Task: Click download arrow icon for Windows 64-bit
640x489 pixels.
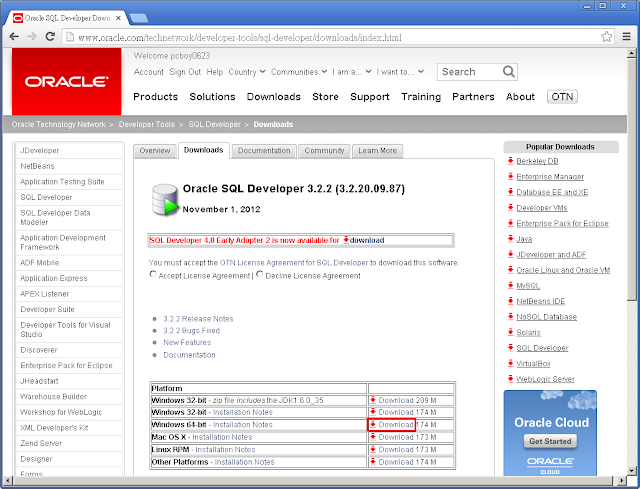Action: point(373,425)
